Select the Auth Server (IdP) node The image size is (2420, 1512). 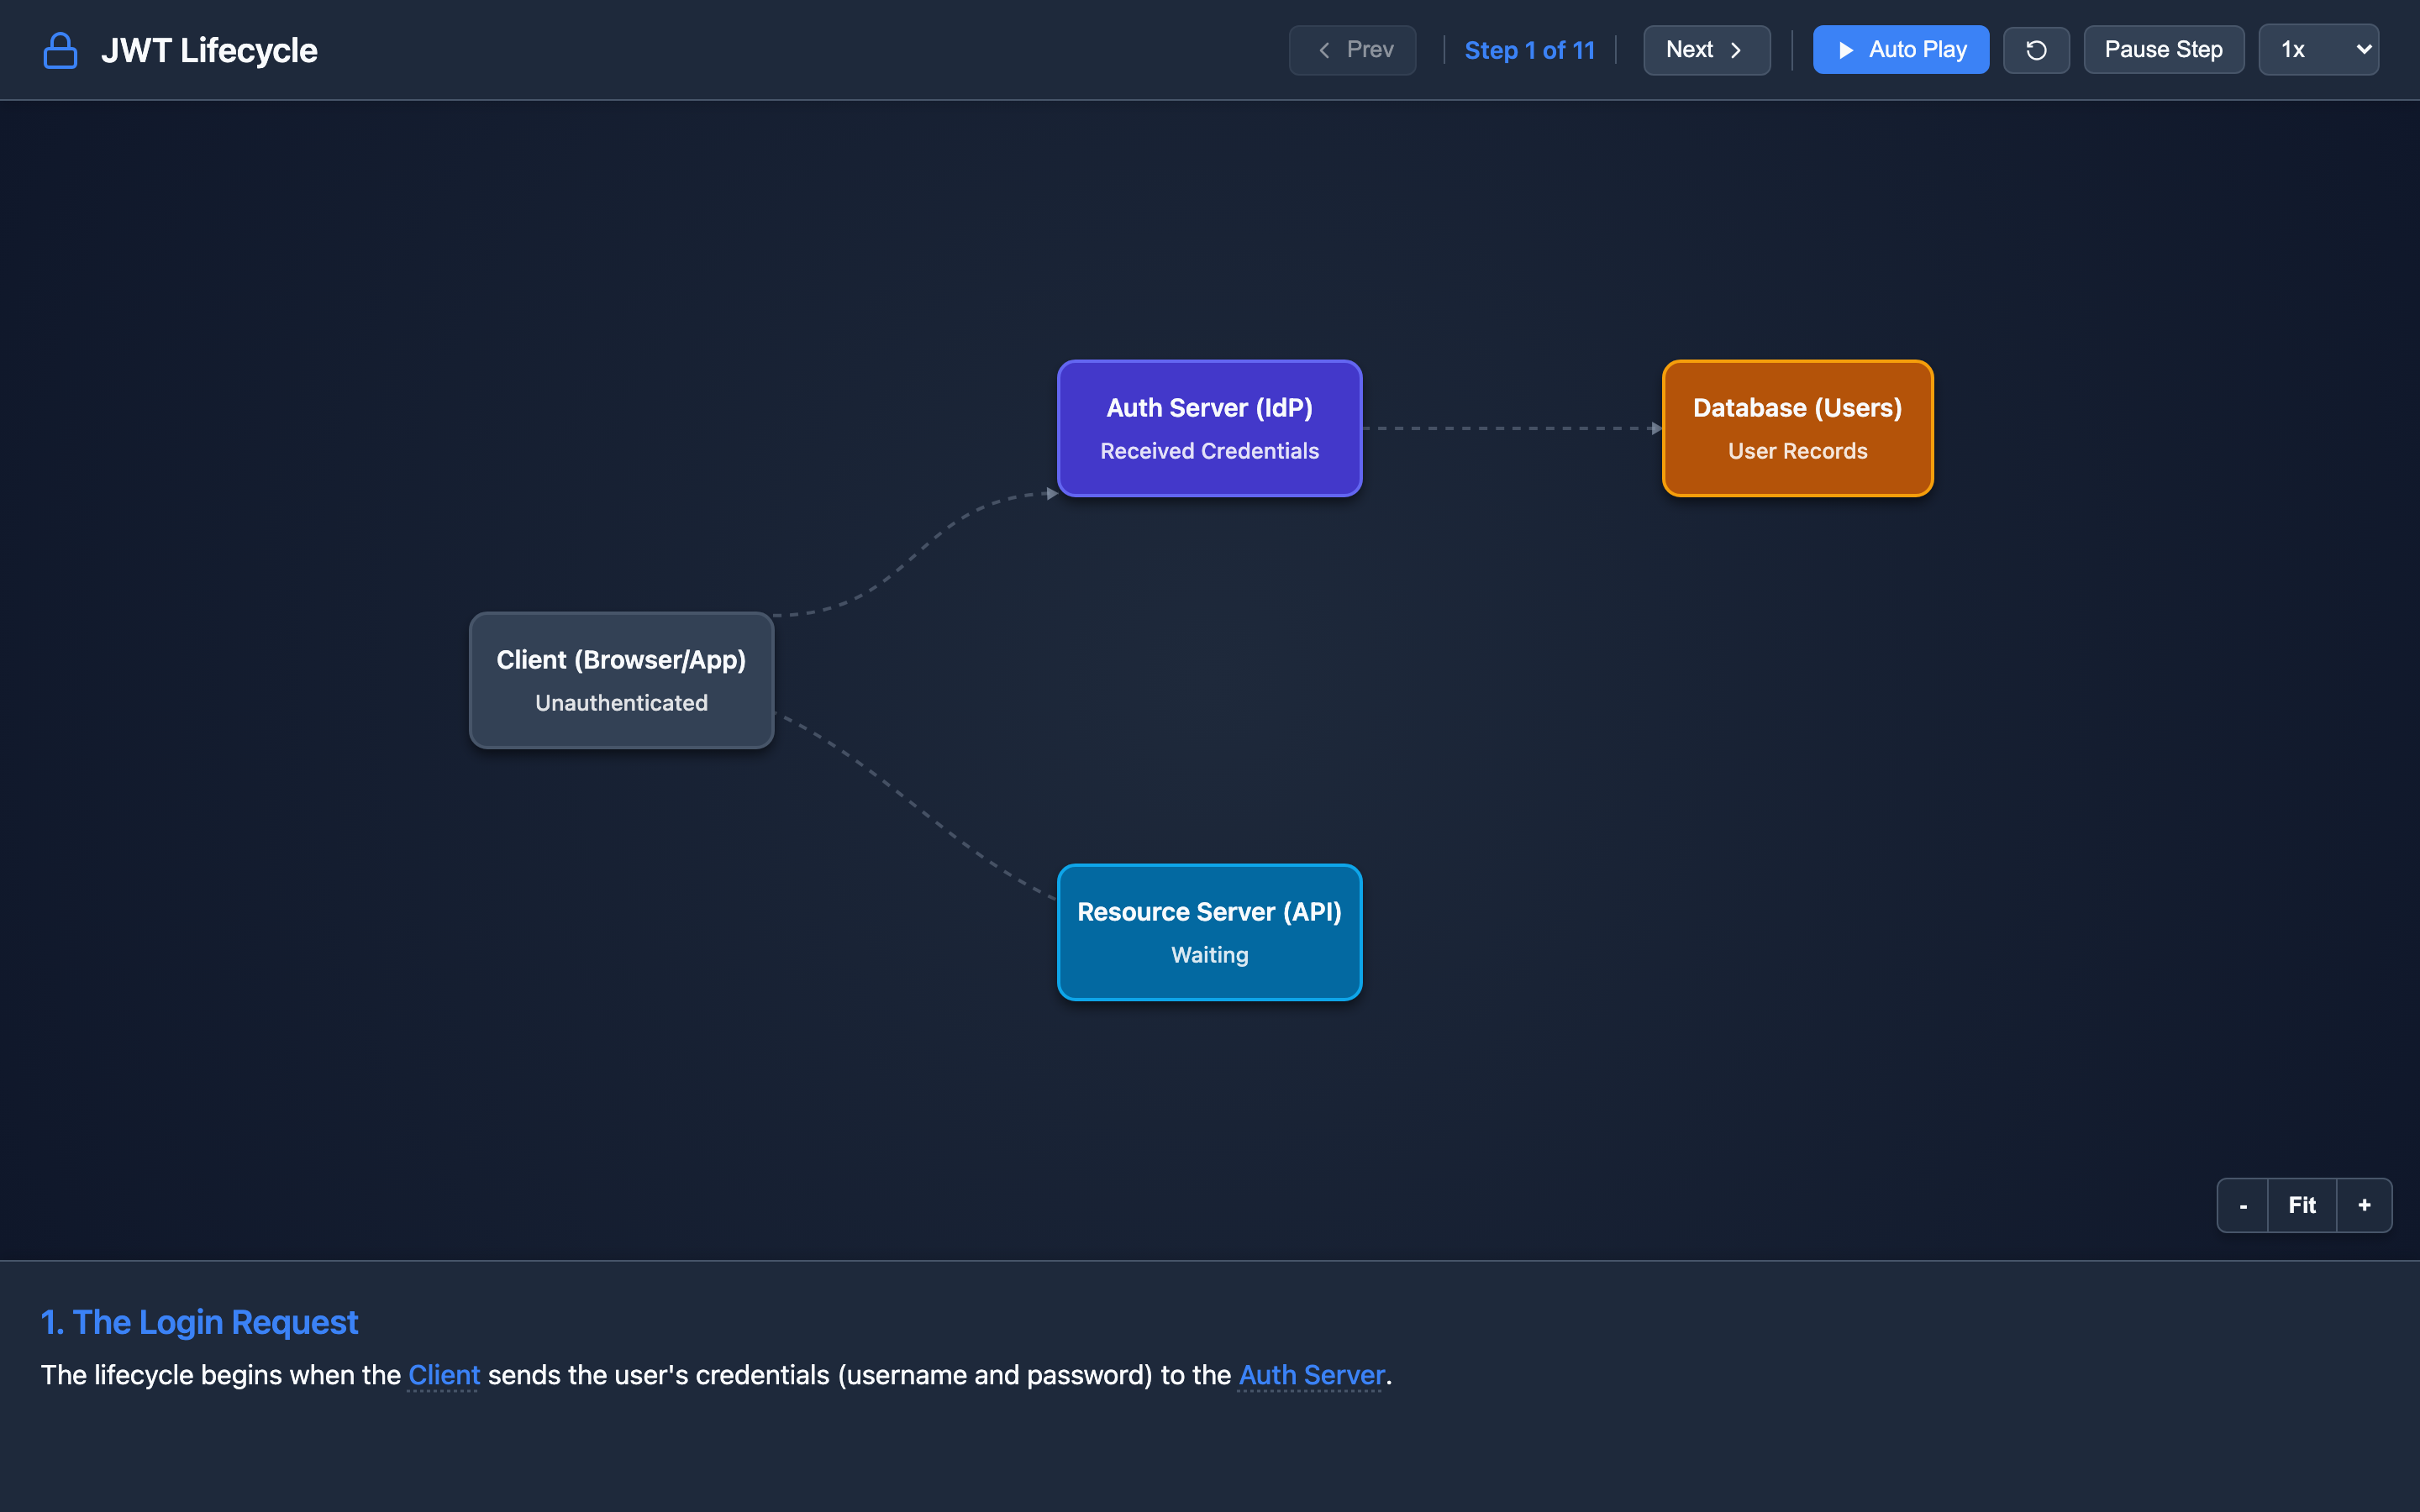tap(1209, 428)
